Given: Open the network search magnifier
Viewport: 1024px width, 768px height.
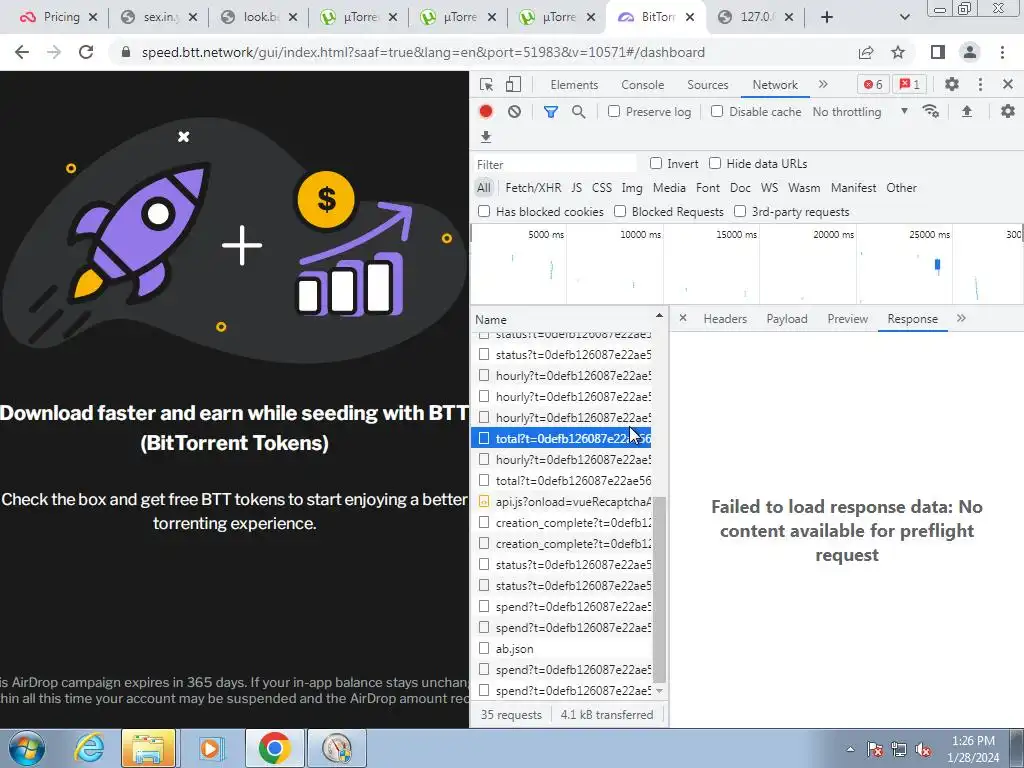Looking at the screenshot, I should click(x=579, y=112).
